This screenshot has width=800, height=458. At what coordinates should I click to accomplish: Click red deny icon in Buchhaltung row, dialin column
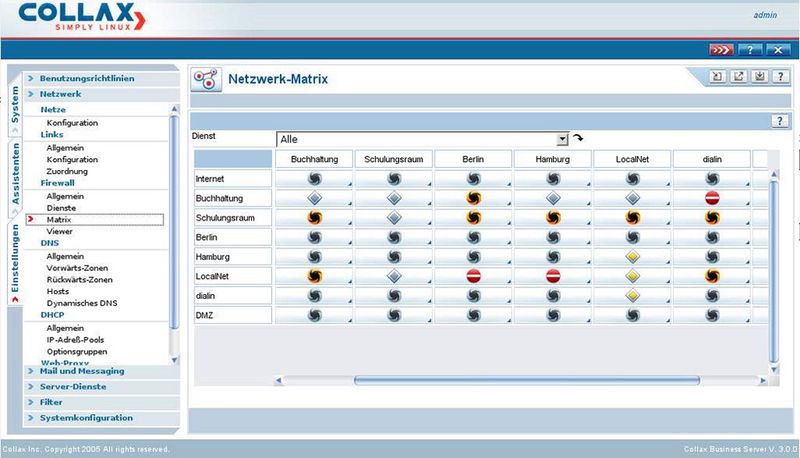coord(712,198)
